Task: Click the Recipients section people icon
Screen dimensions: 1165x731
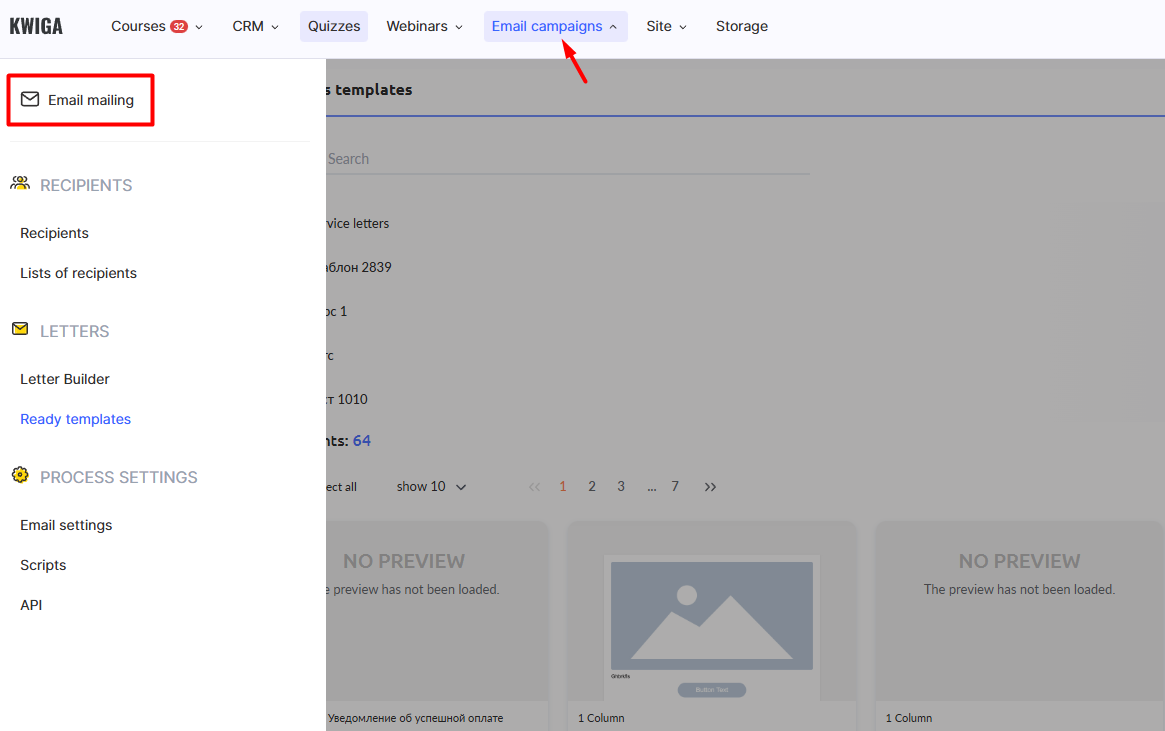Action: (x=20, y=184)
